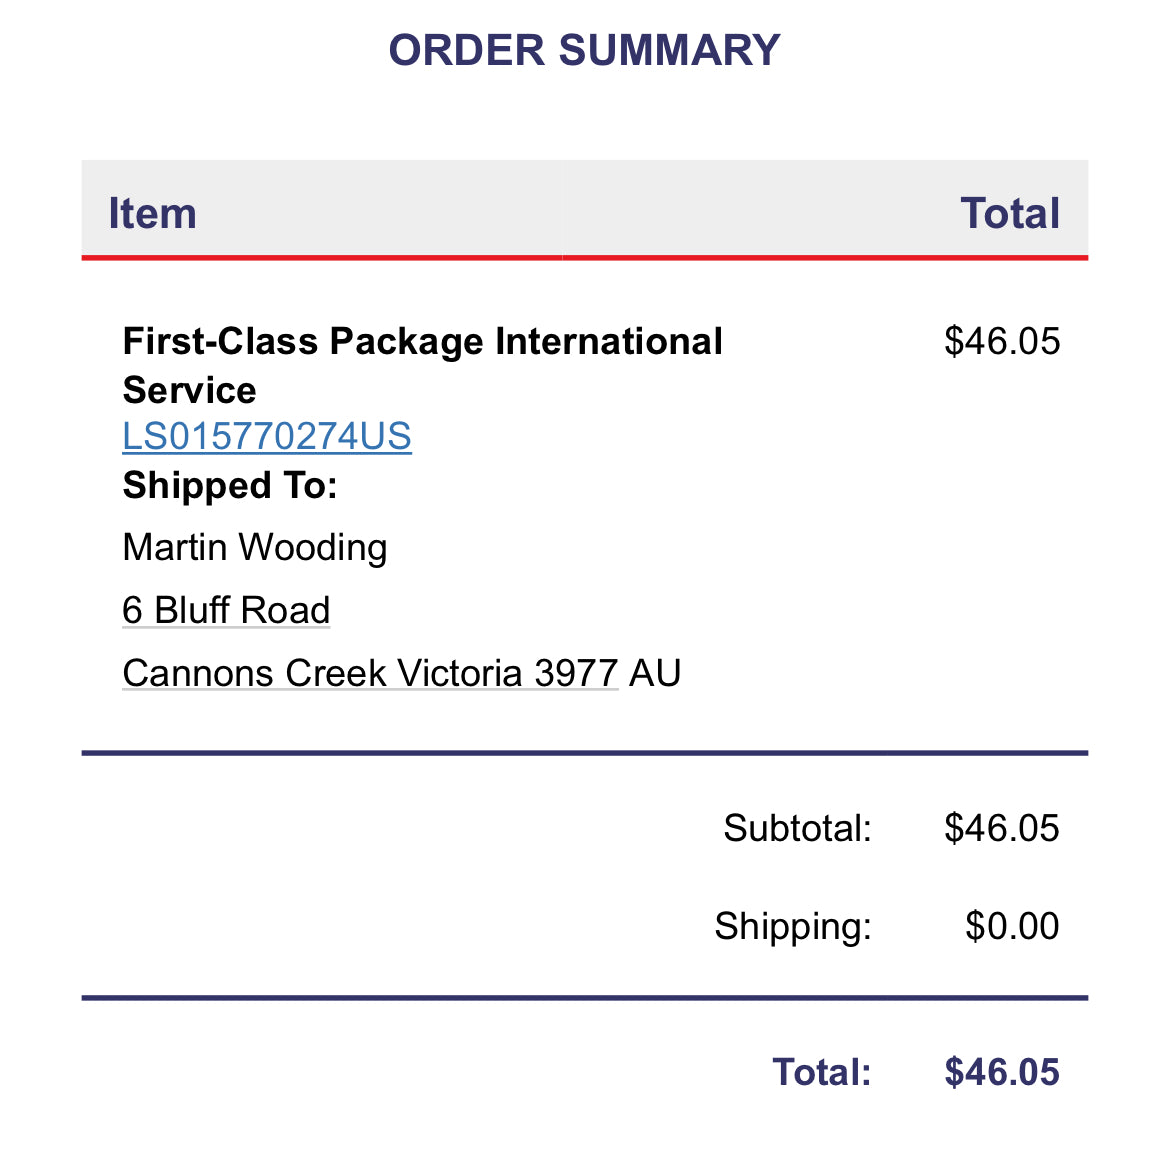Select the subtotal amount $46.05

[x=1001, y=828]
